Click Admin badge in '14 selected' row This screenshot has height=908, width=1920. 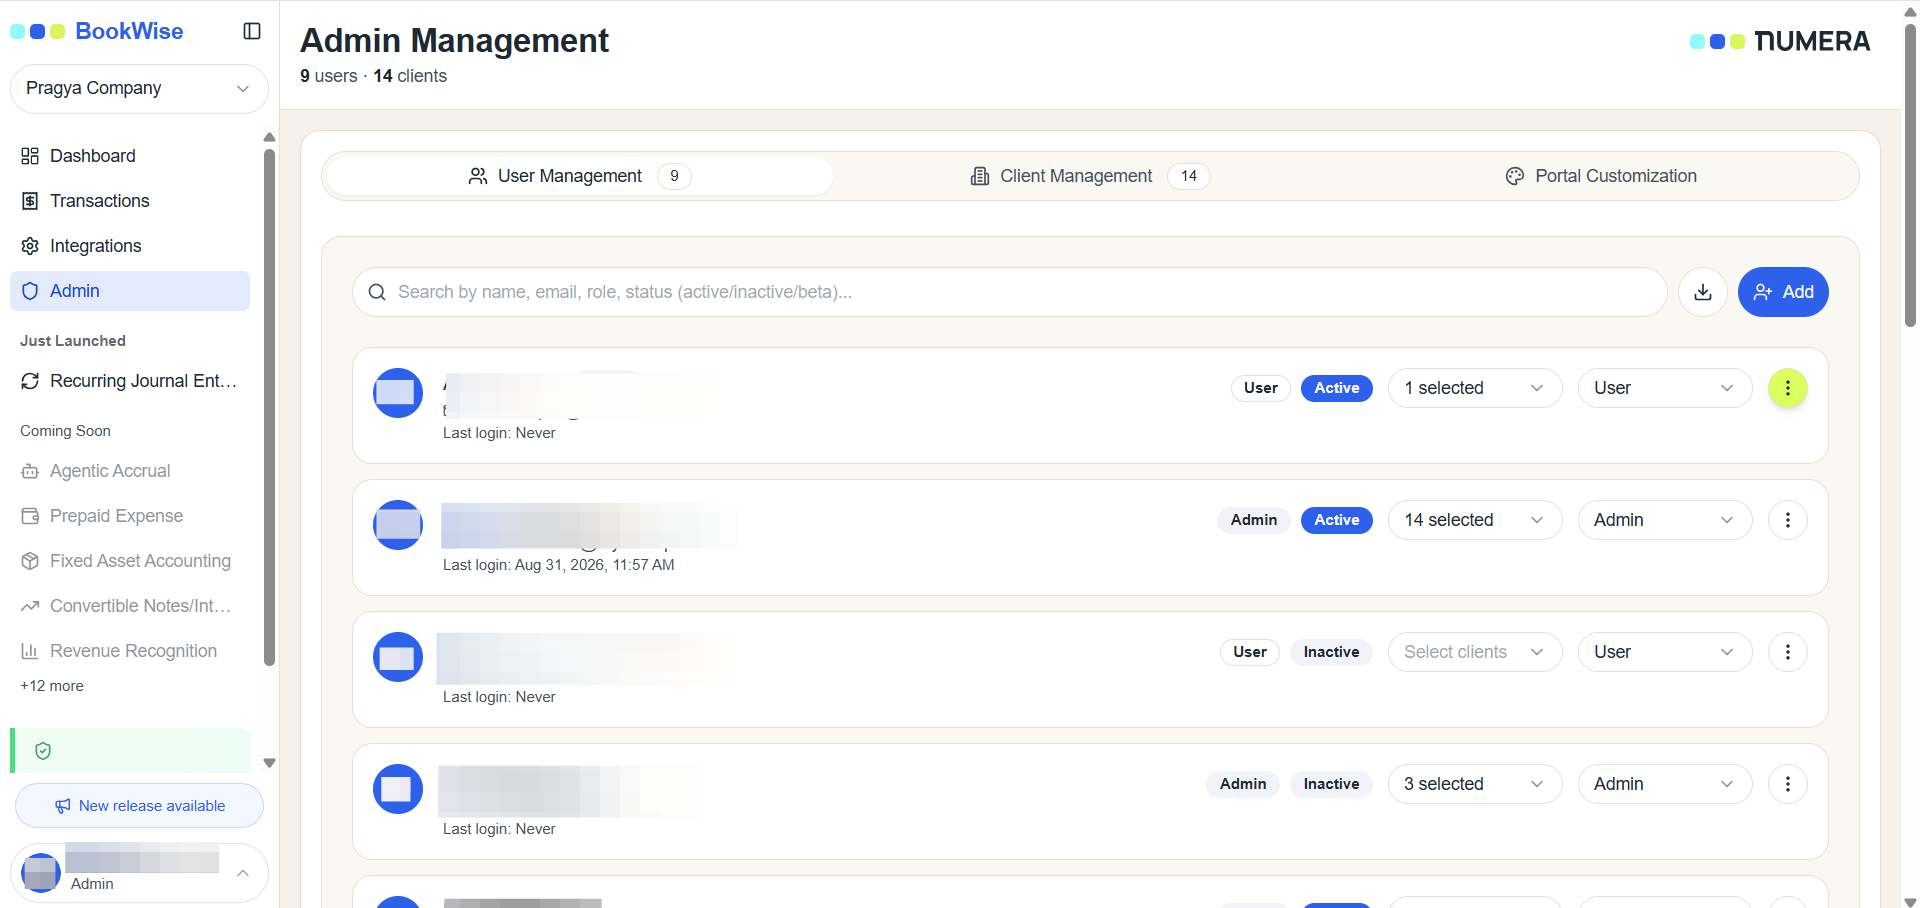(1254, 520)
